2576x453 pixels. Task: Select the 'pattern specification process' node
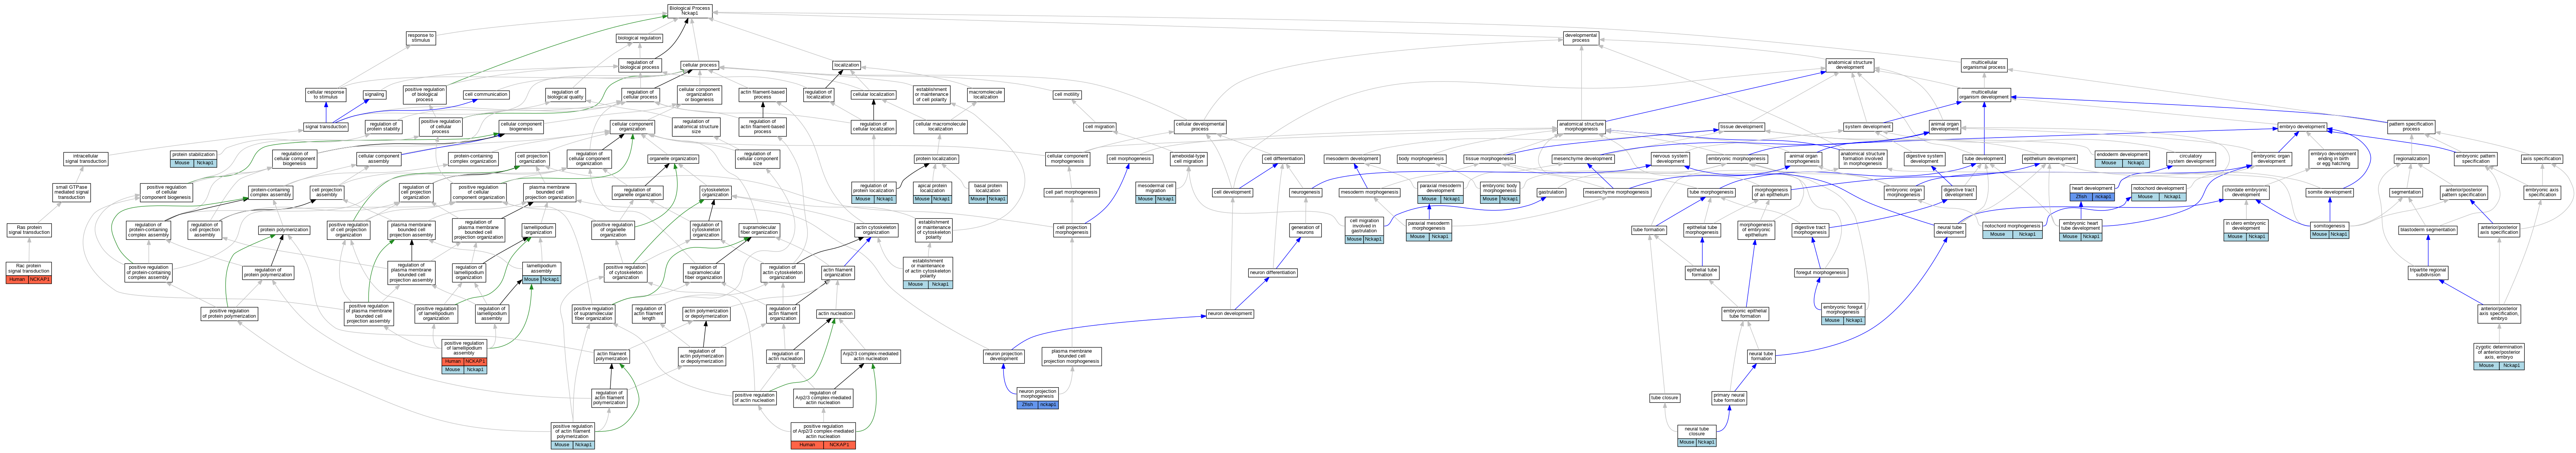pyautogui.click(x=2411, y=127)
